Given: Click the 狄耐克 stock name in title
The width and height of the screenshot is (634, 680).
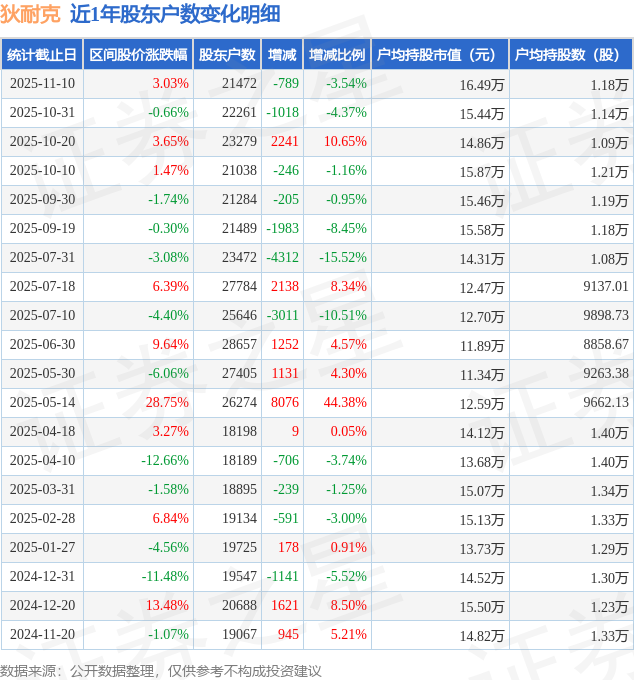Looking at the screenshot, I should coord(30,14).
